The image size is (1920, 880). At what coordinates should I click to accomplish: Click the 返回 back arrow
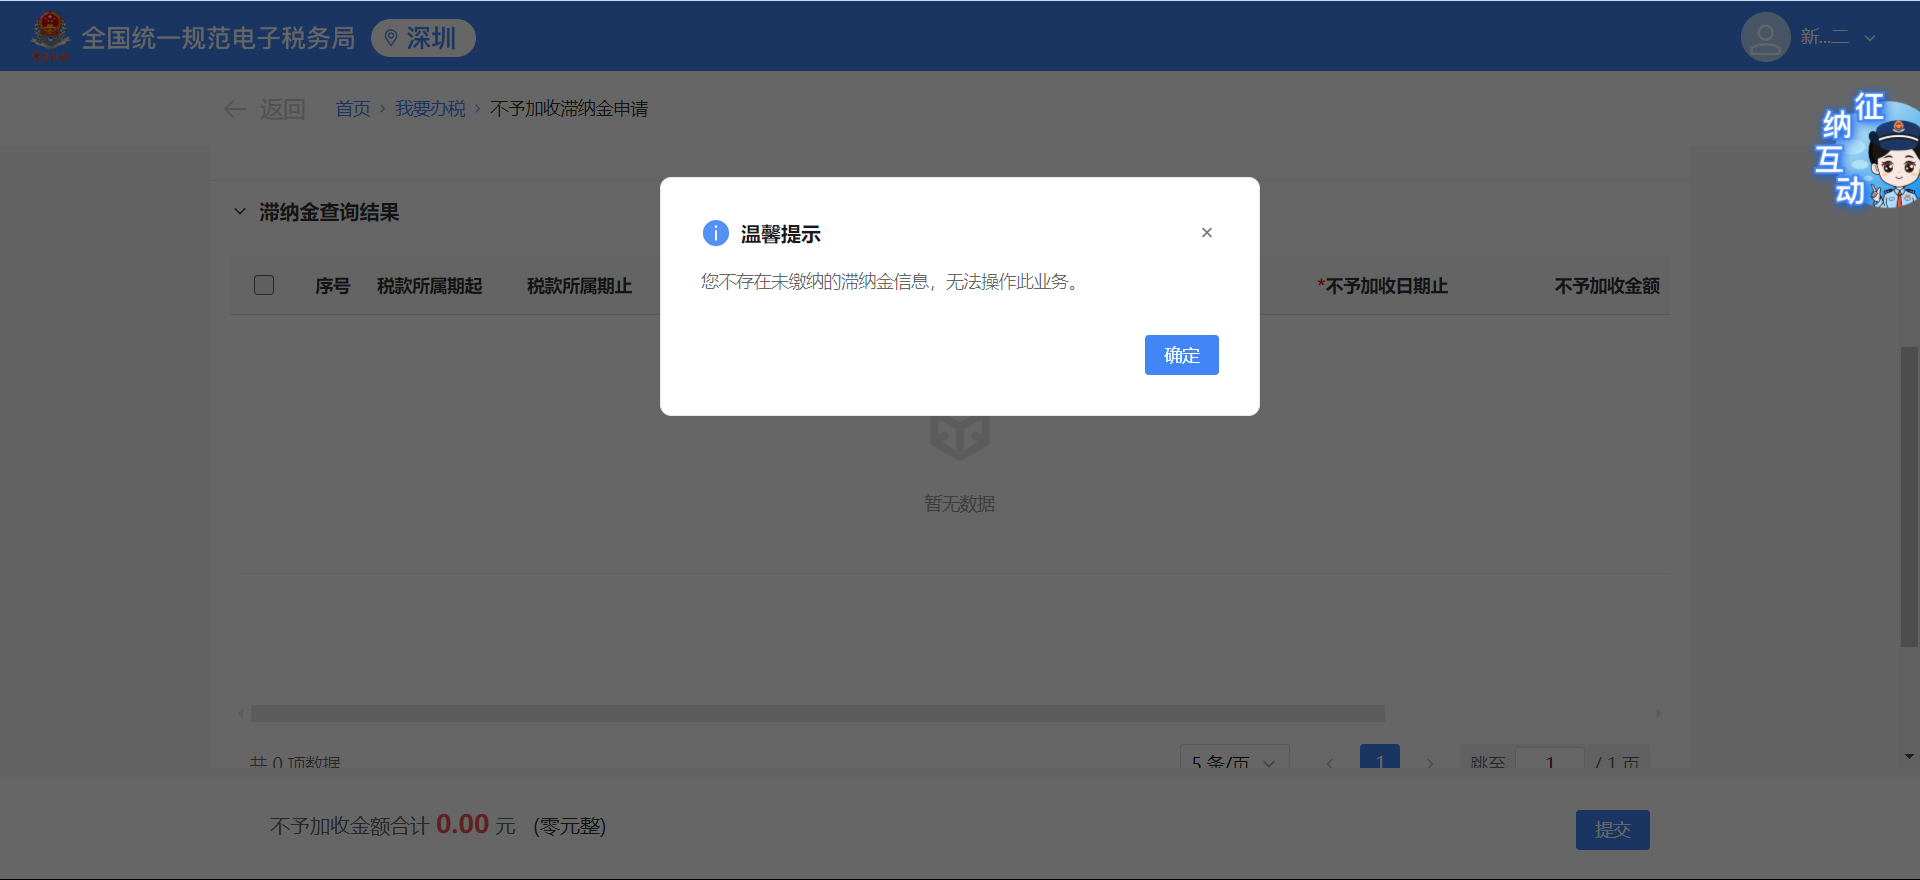tap(235, 109)
